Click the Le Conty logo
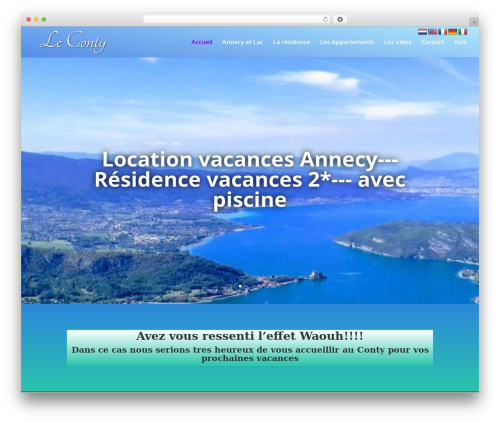The width and height of the screenshot is (500, 423). pos(73,42)
